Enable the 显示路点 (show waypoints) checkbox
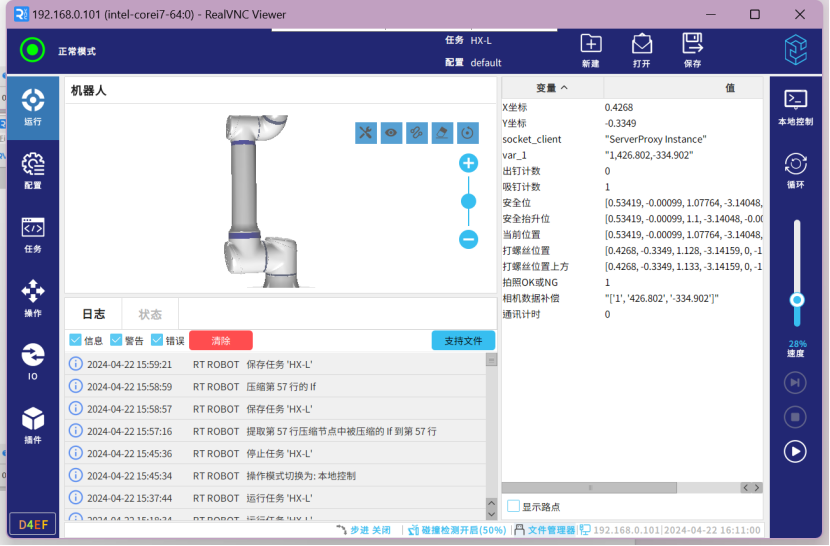 514,506
